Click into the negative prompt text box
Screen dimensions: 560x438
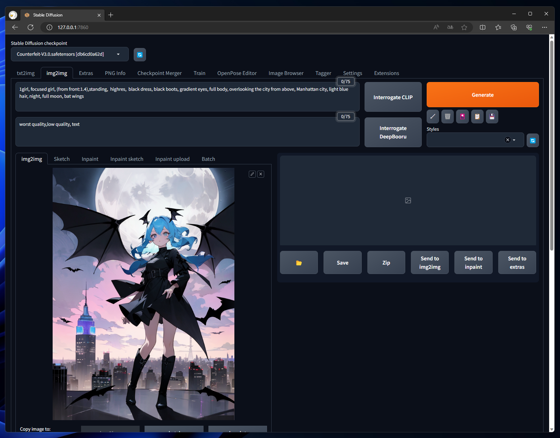(187, 132)
